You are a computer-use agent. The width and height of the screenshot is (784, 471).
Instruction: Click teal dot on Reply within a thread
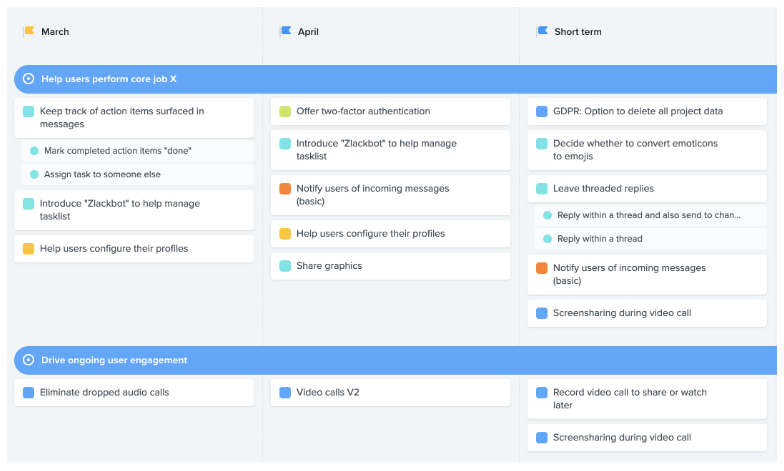point(548,238)
